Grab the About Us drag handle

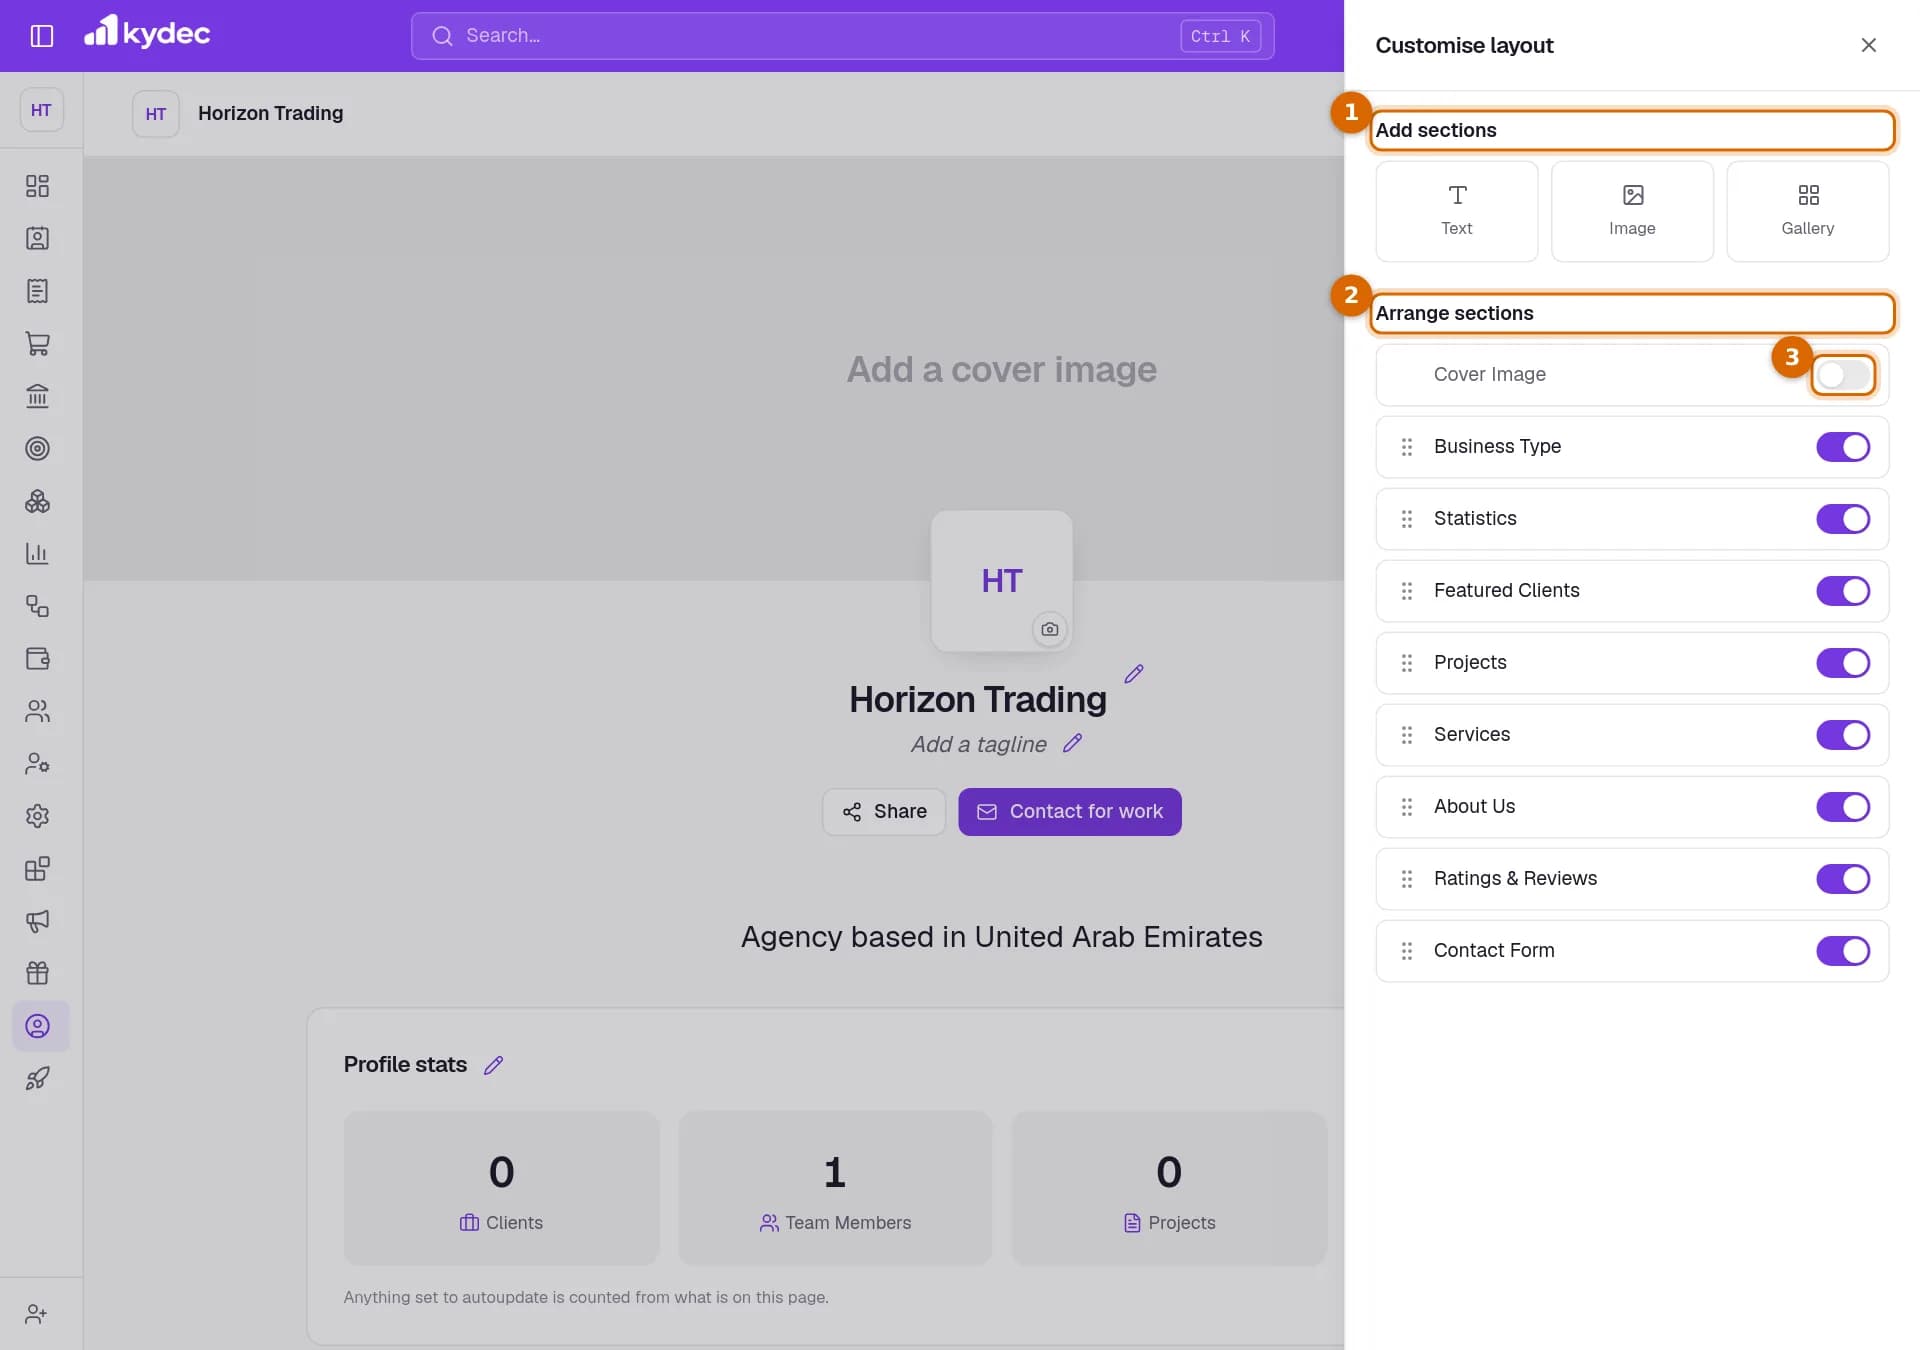pos(1406,807)
